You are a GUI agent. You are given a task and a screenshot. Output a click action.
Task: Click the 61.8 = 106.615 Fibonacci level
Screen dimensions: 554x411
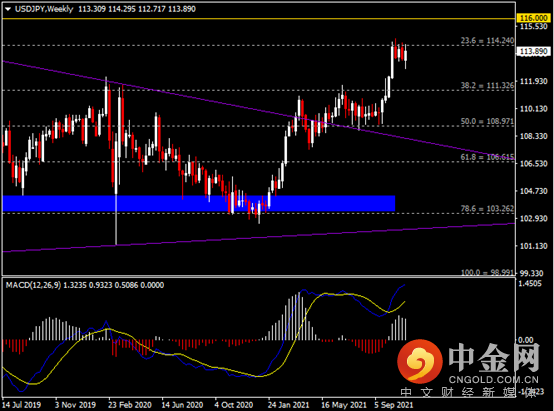pos(487,157)
